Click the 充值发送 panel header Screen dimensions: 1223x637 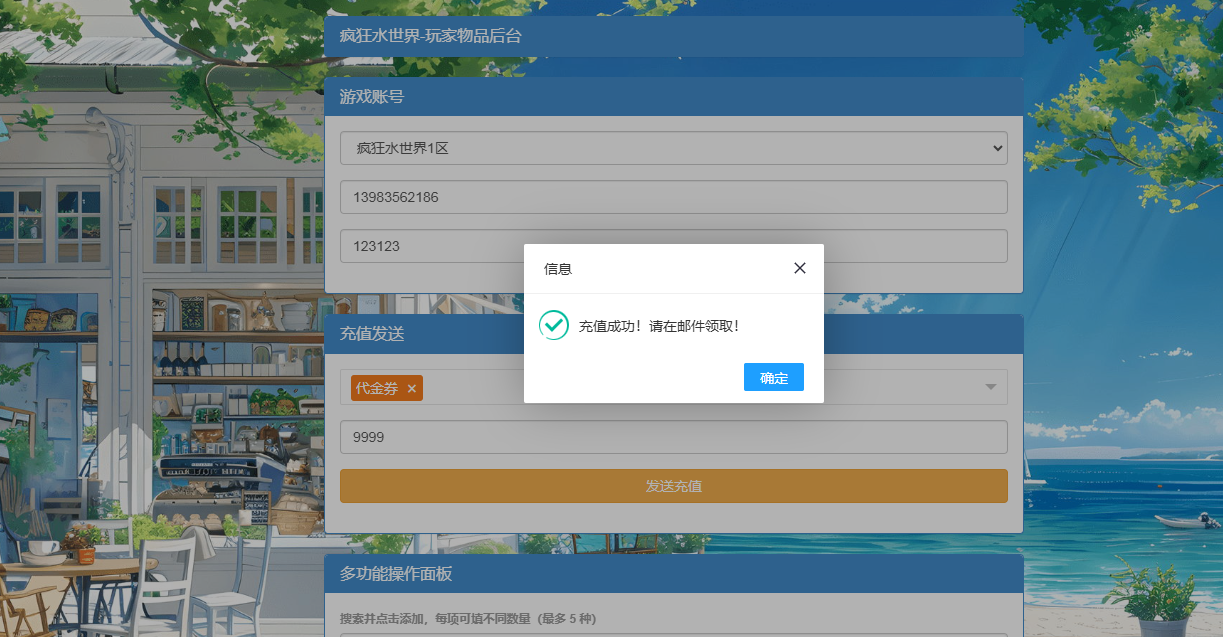pos(673,334)
